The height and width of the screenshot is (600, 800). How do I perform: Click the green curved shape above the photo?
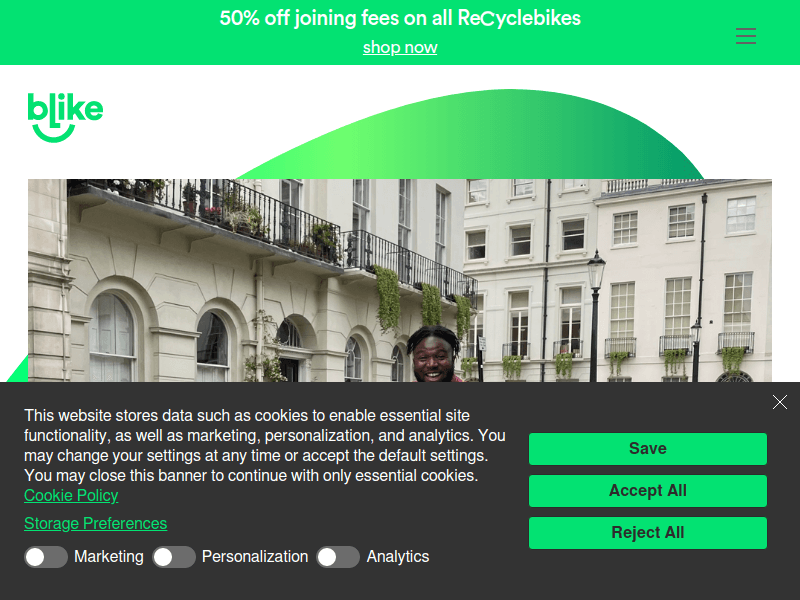coord(472,134)
